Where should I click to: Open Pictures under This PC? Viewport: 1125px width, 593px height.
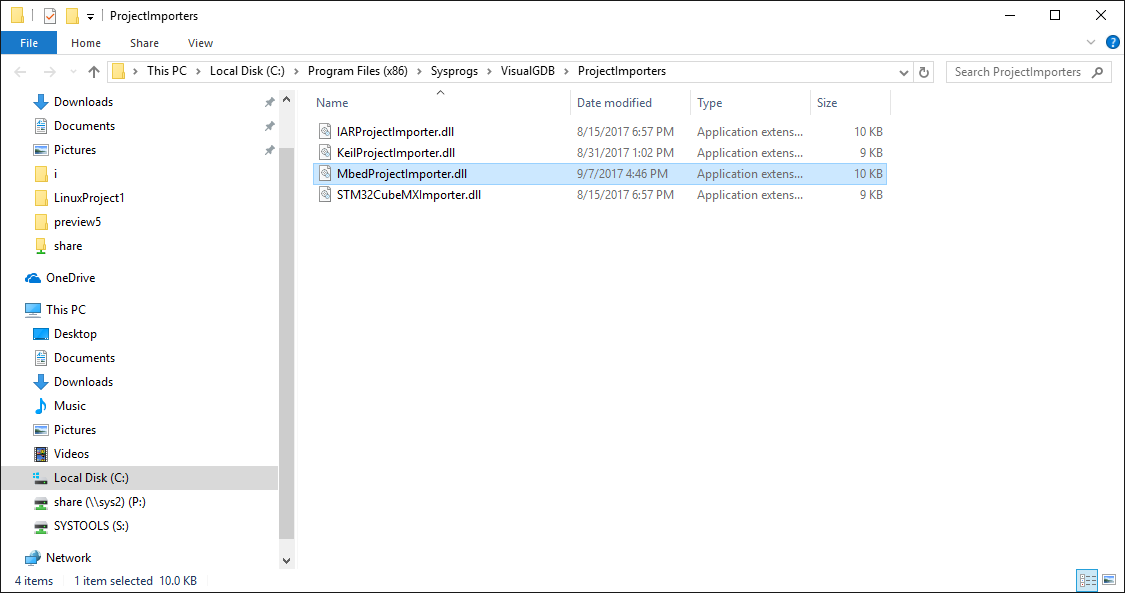point(75,430)
